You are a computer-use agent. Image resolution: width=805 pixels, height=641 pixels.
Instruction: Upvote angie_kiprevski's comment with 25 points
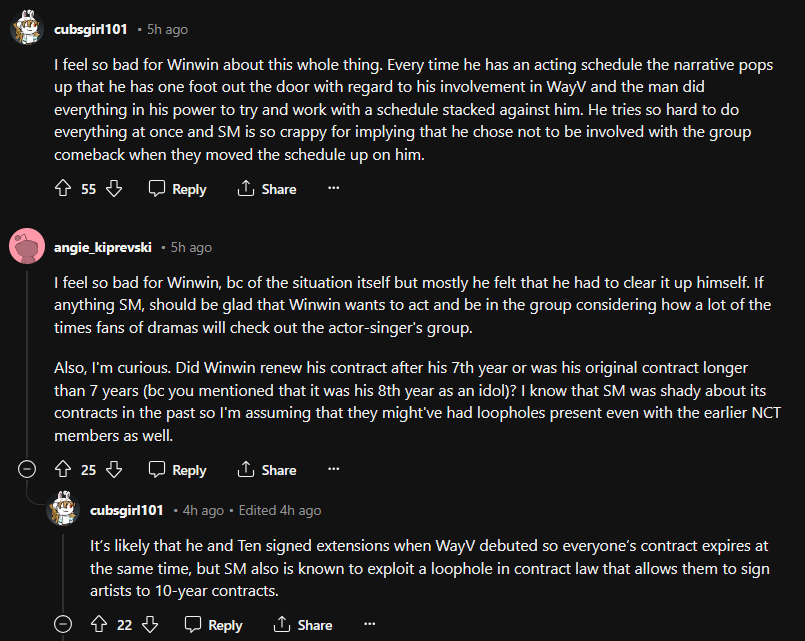(62, 470)
